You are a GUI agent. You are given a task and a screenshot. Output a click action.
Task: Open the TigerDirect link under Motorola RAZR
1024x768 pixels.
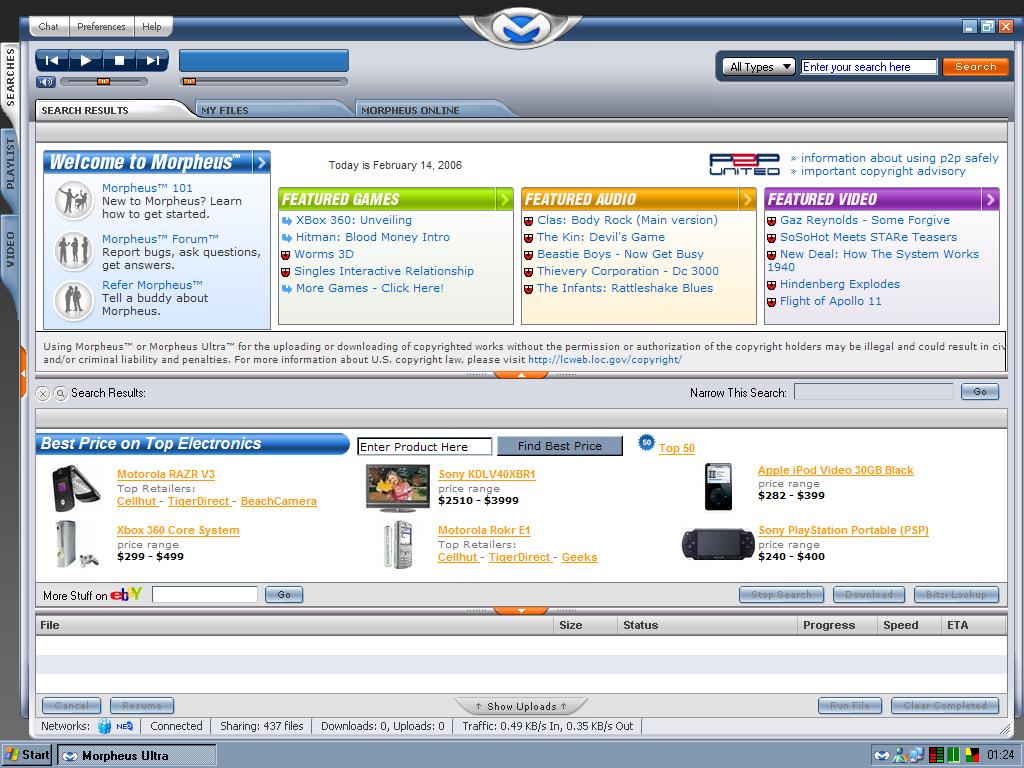(x=199, y=502)
